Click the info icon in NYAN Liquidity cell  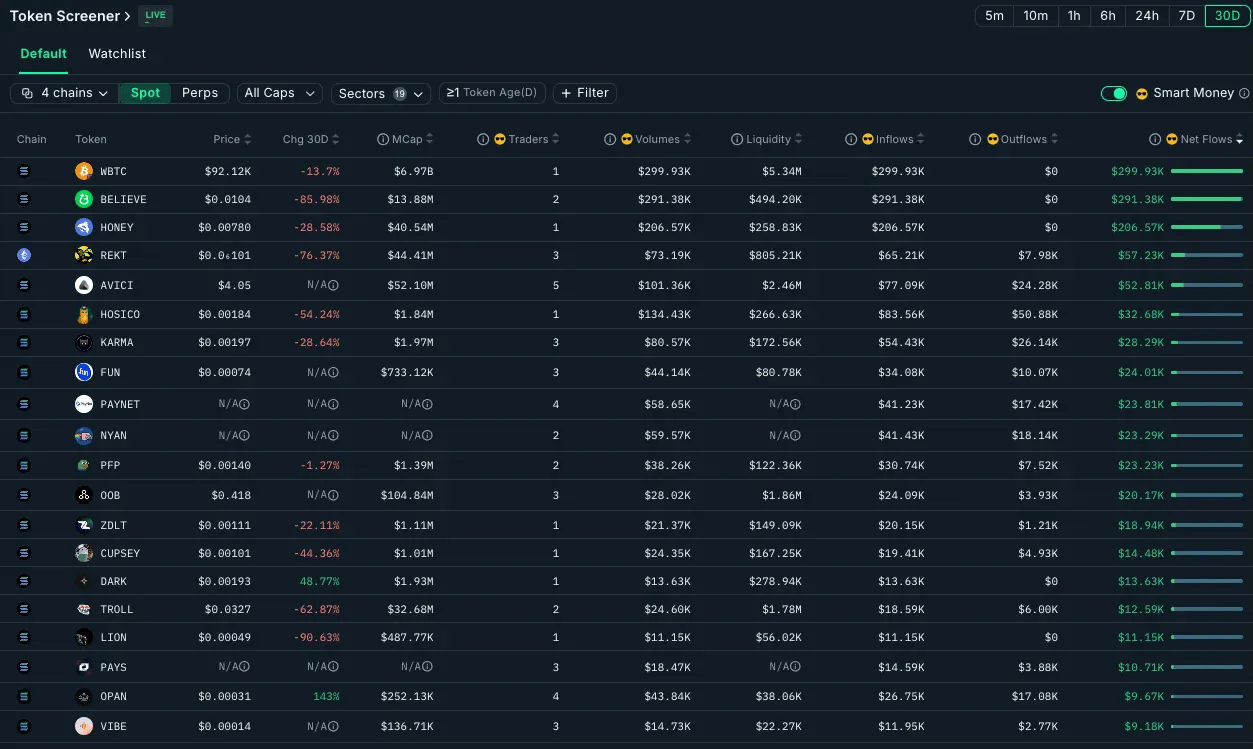[x=796, y=435]
